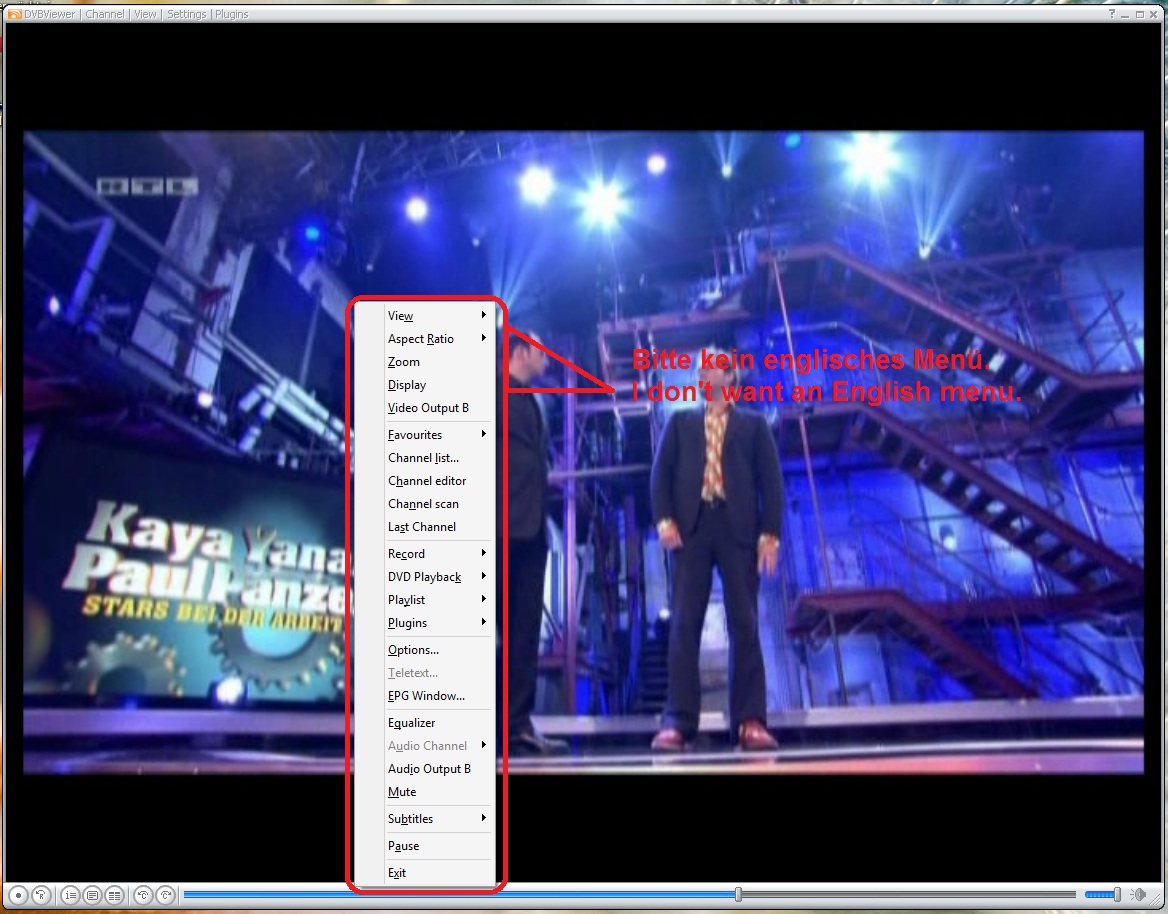Click the clockwise C arrow icon
The image size is (1168, 914).
pyautogui.click(x=166, y=895)
